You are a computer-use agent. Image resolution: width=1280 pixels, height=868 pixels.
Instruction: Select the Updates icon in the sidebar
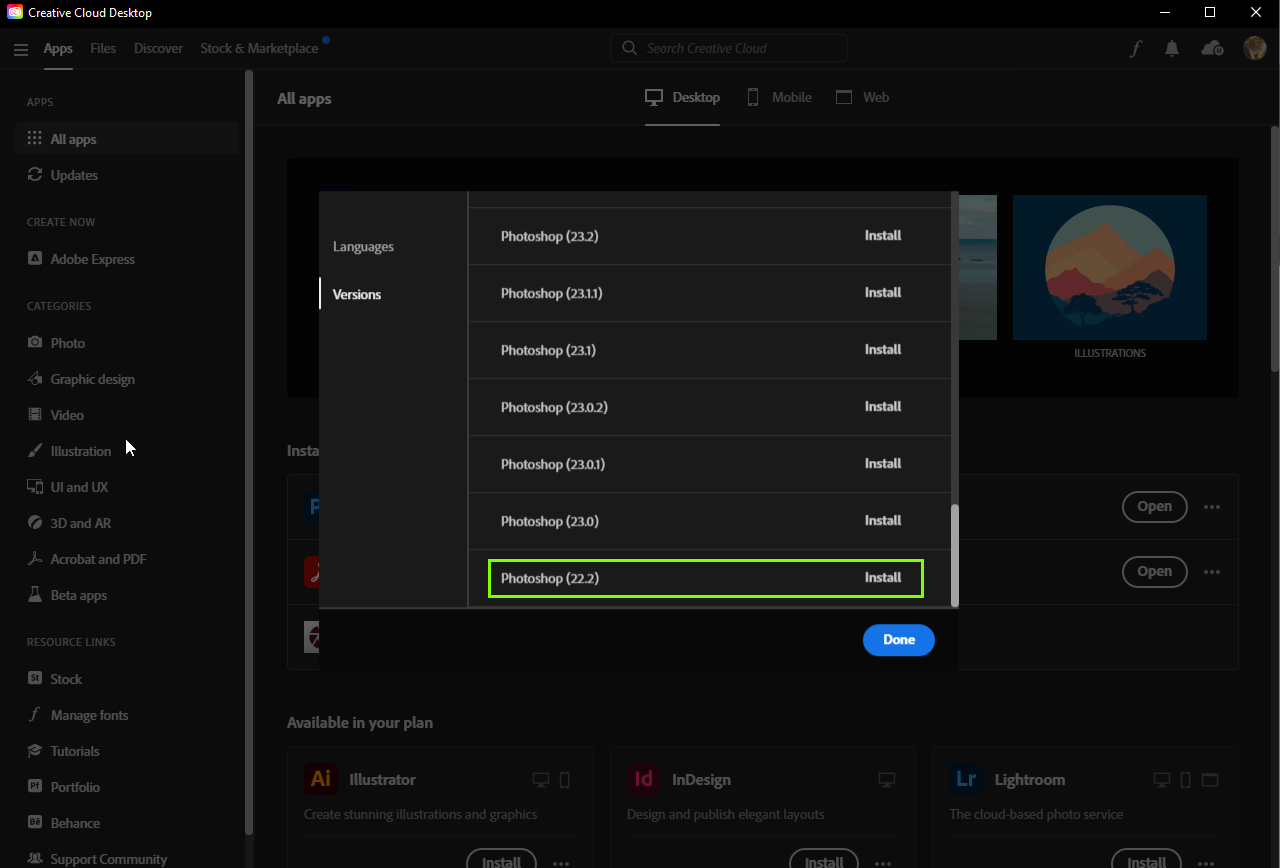33,174
